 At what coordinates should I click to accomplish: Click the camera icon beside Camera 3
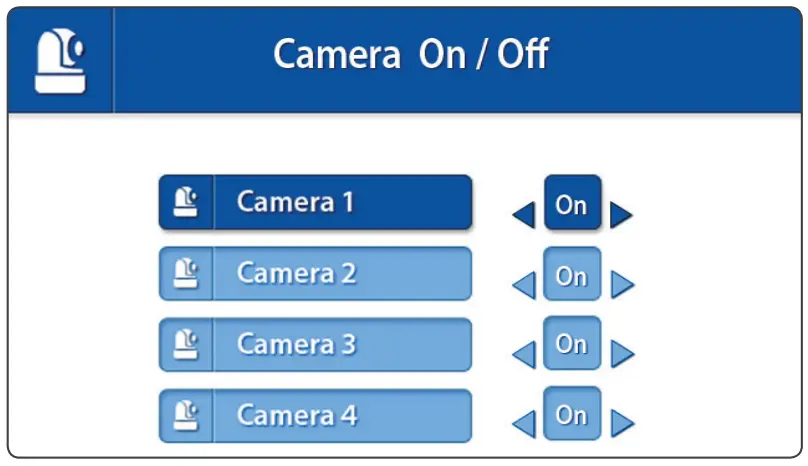186,344
